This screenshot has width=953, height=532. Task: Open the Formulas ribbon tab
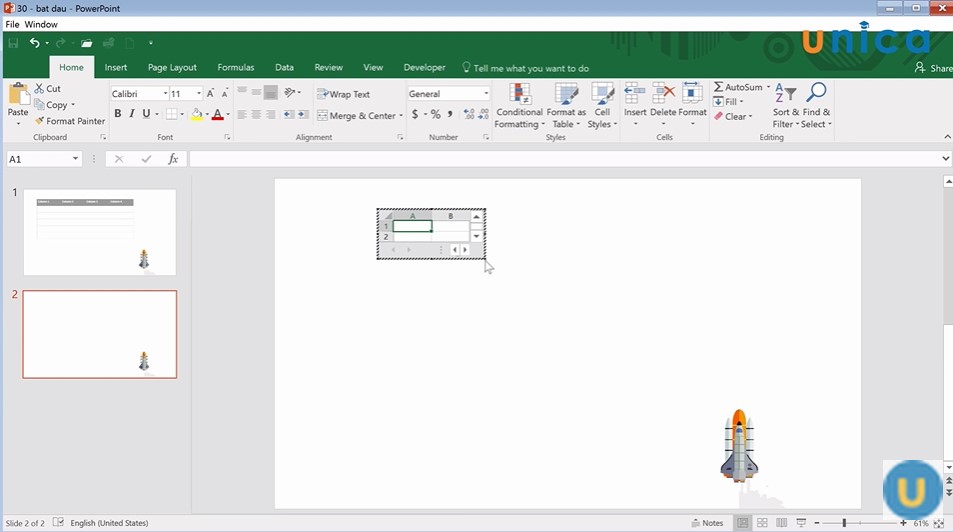[x=236, y=67]
